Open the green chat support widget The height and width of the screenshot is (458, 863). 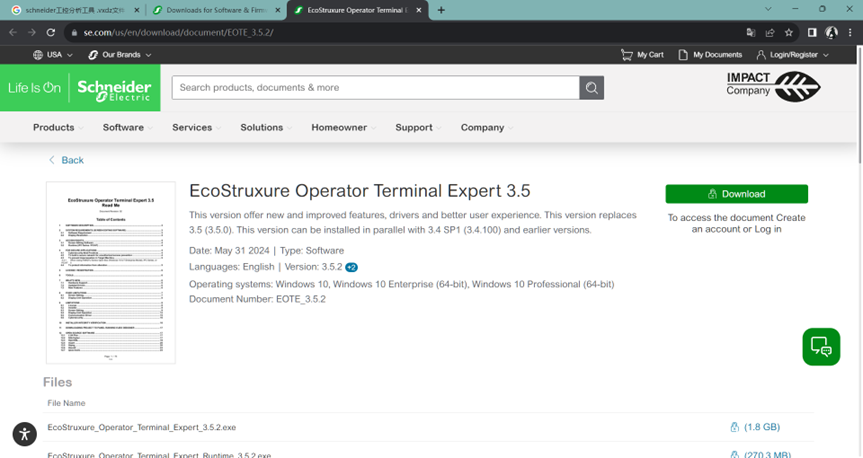[821, 347]
